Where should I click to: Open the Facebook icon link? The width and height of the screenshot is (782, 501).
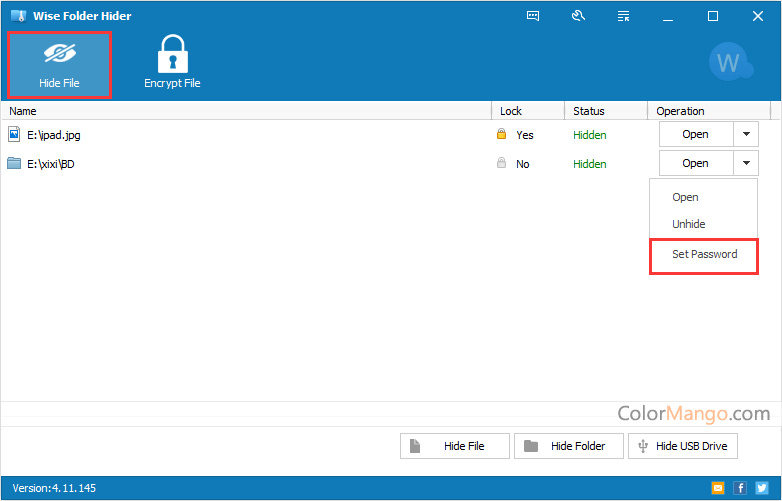pos(740,488)
